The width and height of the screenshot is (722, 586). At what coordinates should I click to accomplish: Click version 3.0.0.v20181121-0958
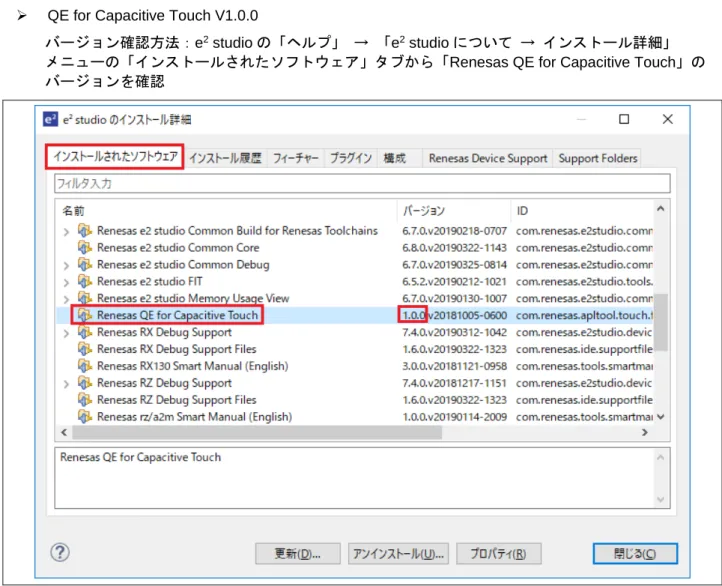pos(454,366)
